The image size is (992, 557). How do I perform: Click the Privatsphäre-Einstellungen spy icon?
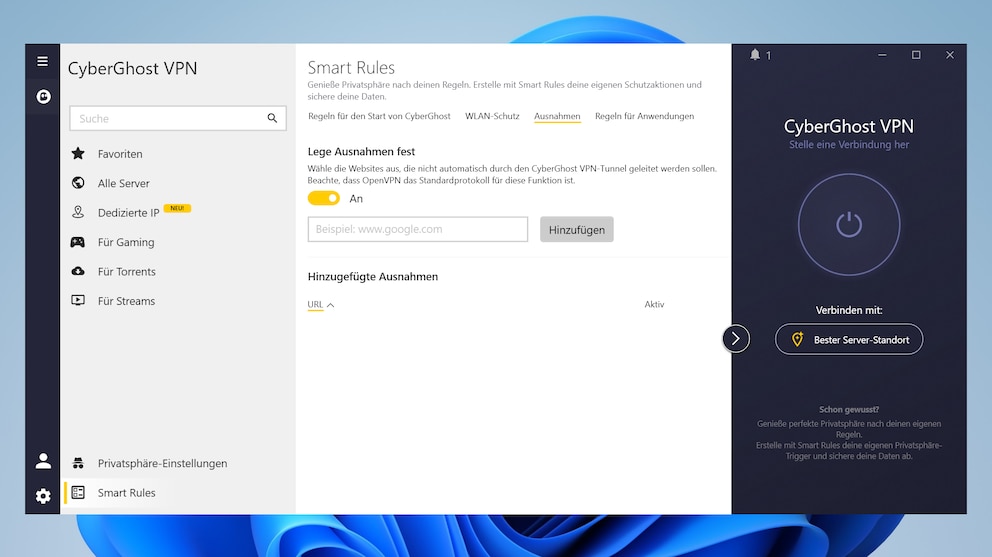(x=78, y=463)
